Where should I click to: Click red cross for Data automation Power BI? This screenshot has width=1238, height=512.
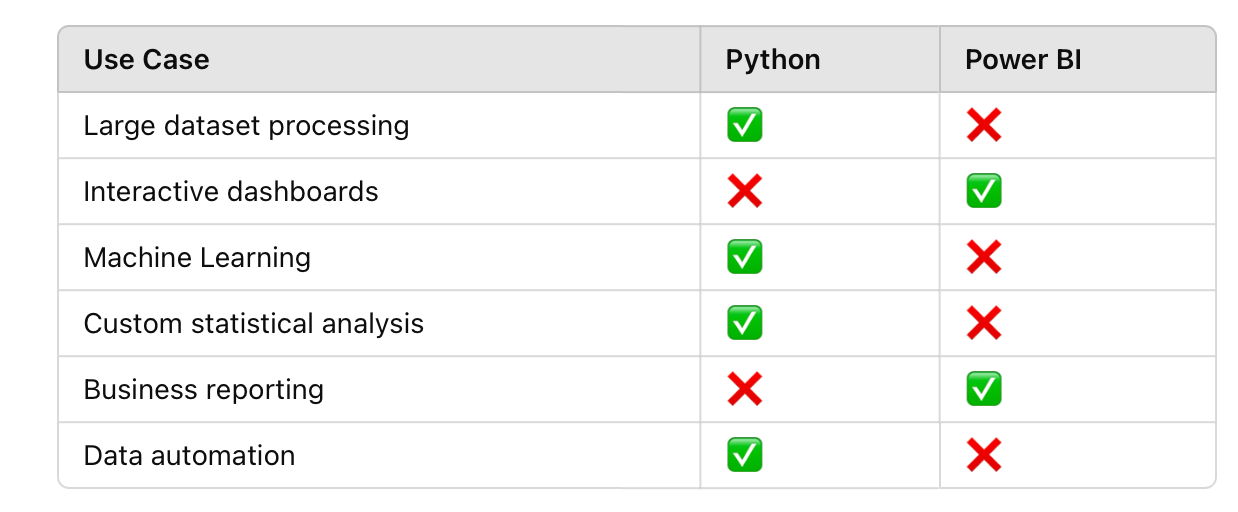pos(984,456)
